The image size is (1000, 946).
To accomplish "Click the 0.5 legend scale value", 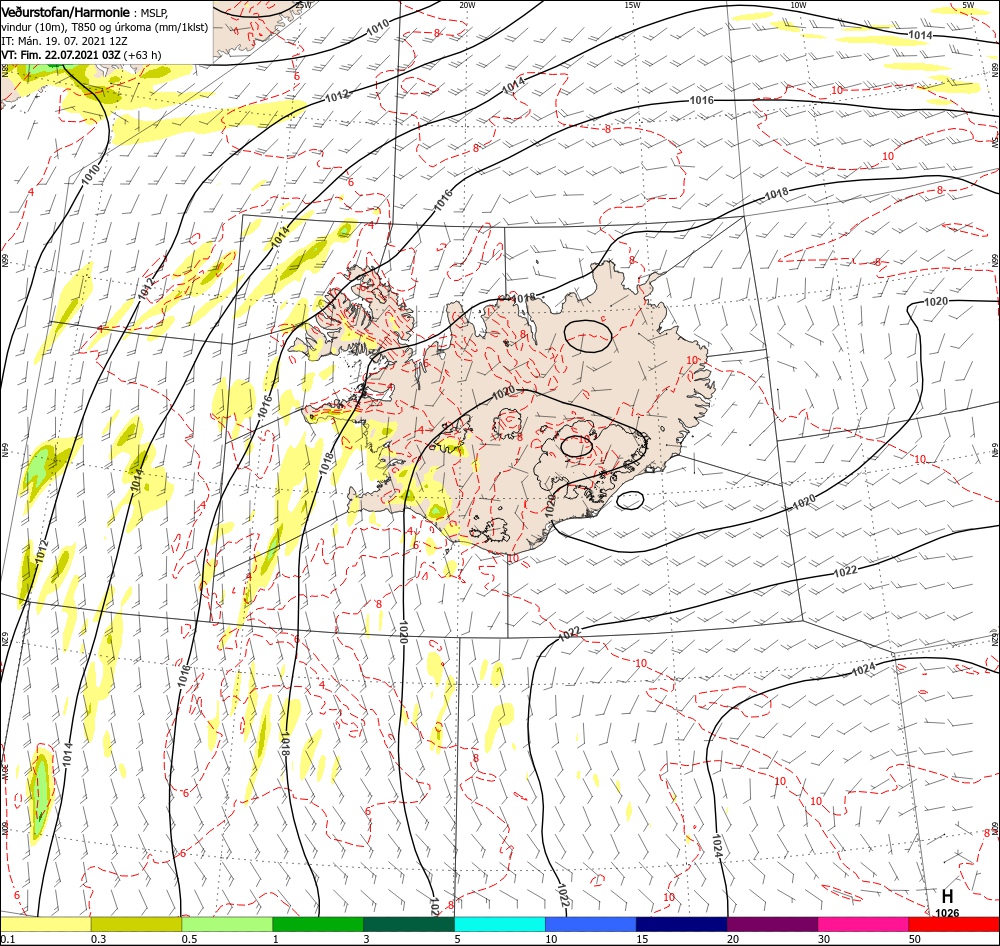I will 189,939.
